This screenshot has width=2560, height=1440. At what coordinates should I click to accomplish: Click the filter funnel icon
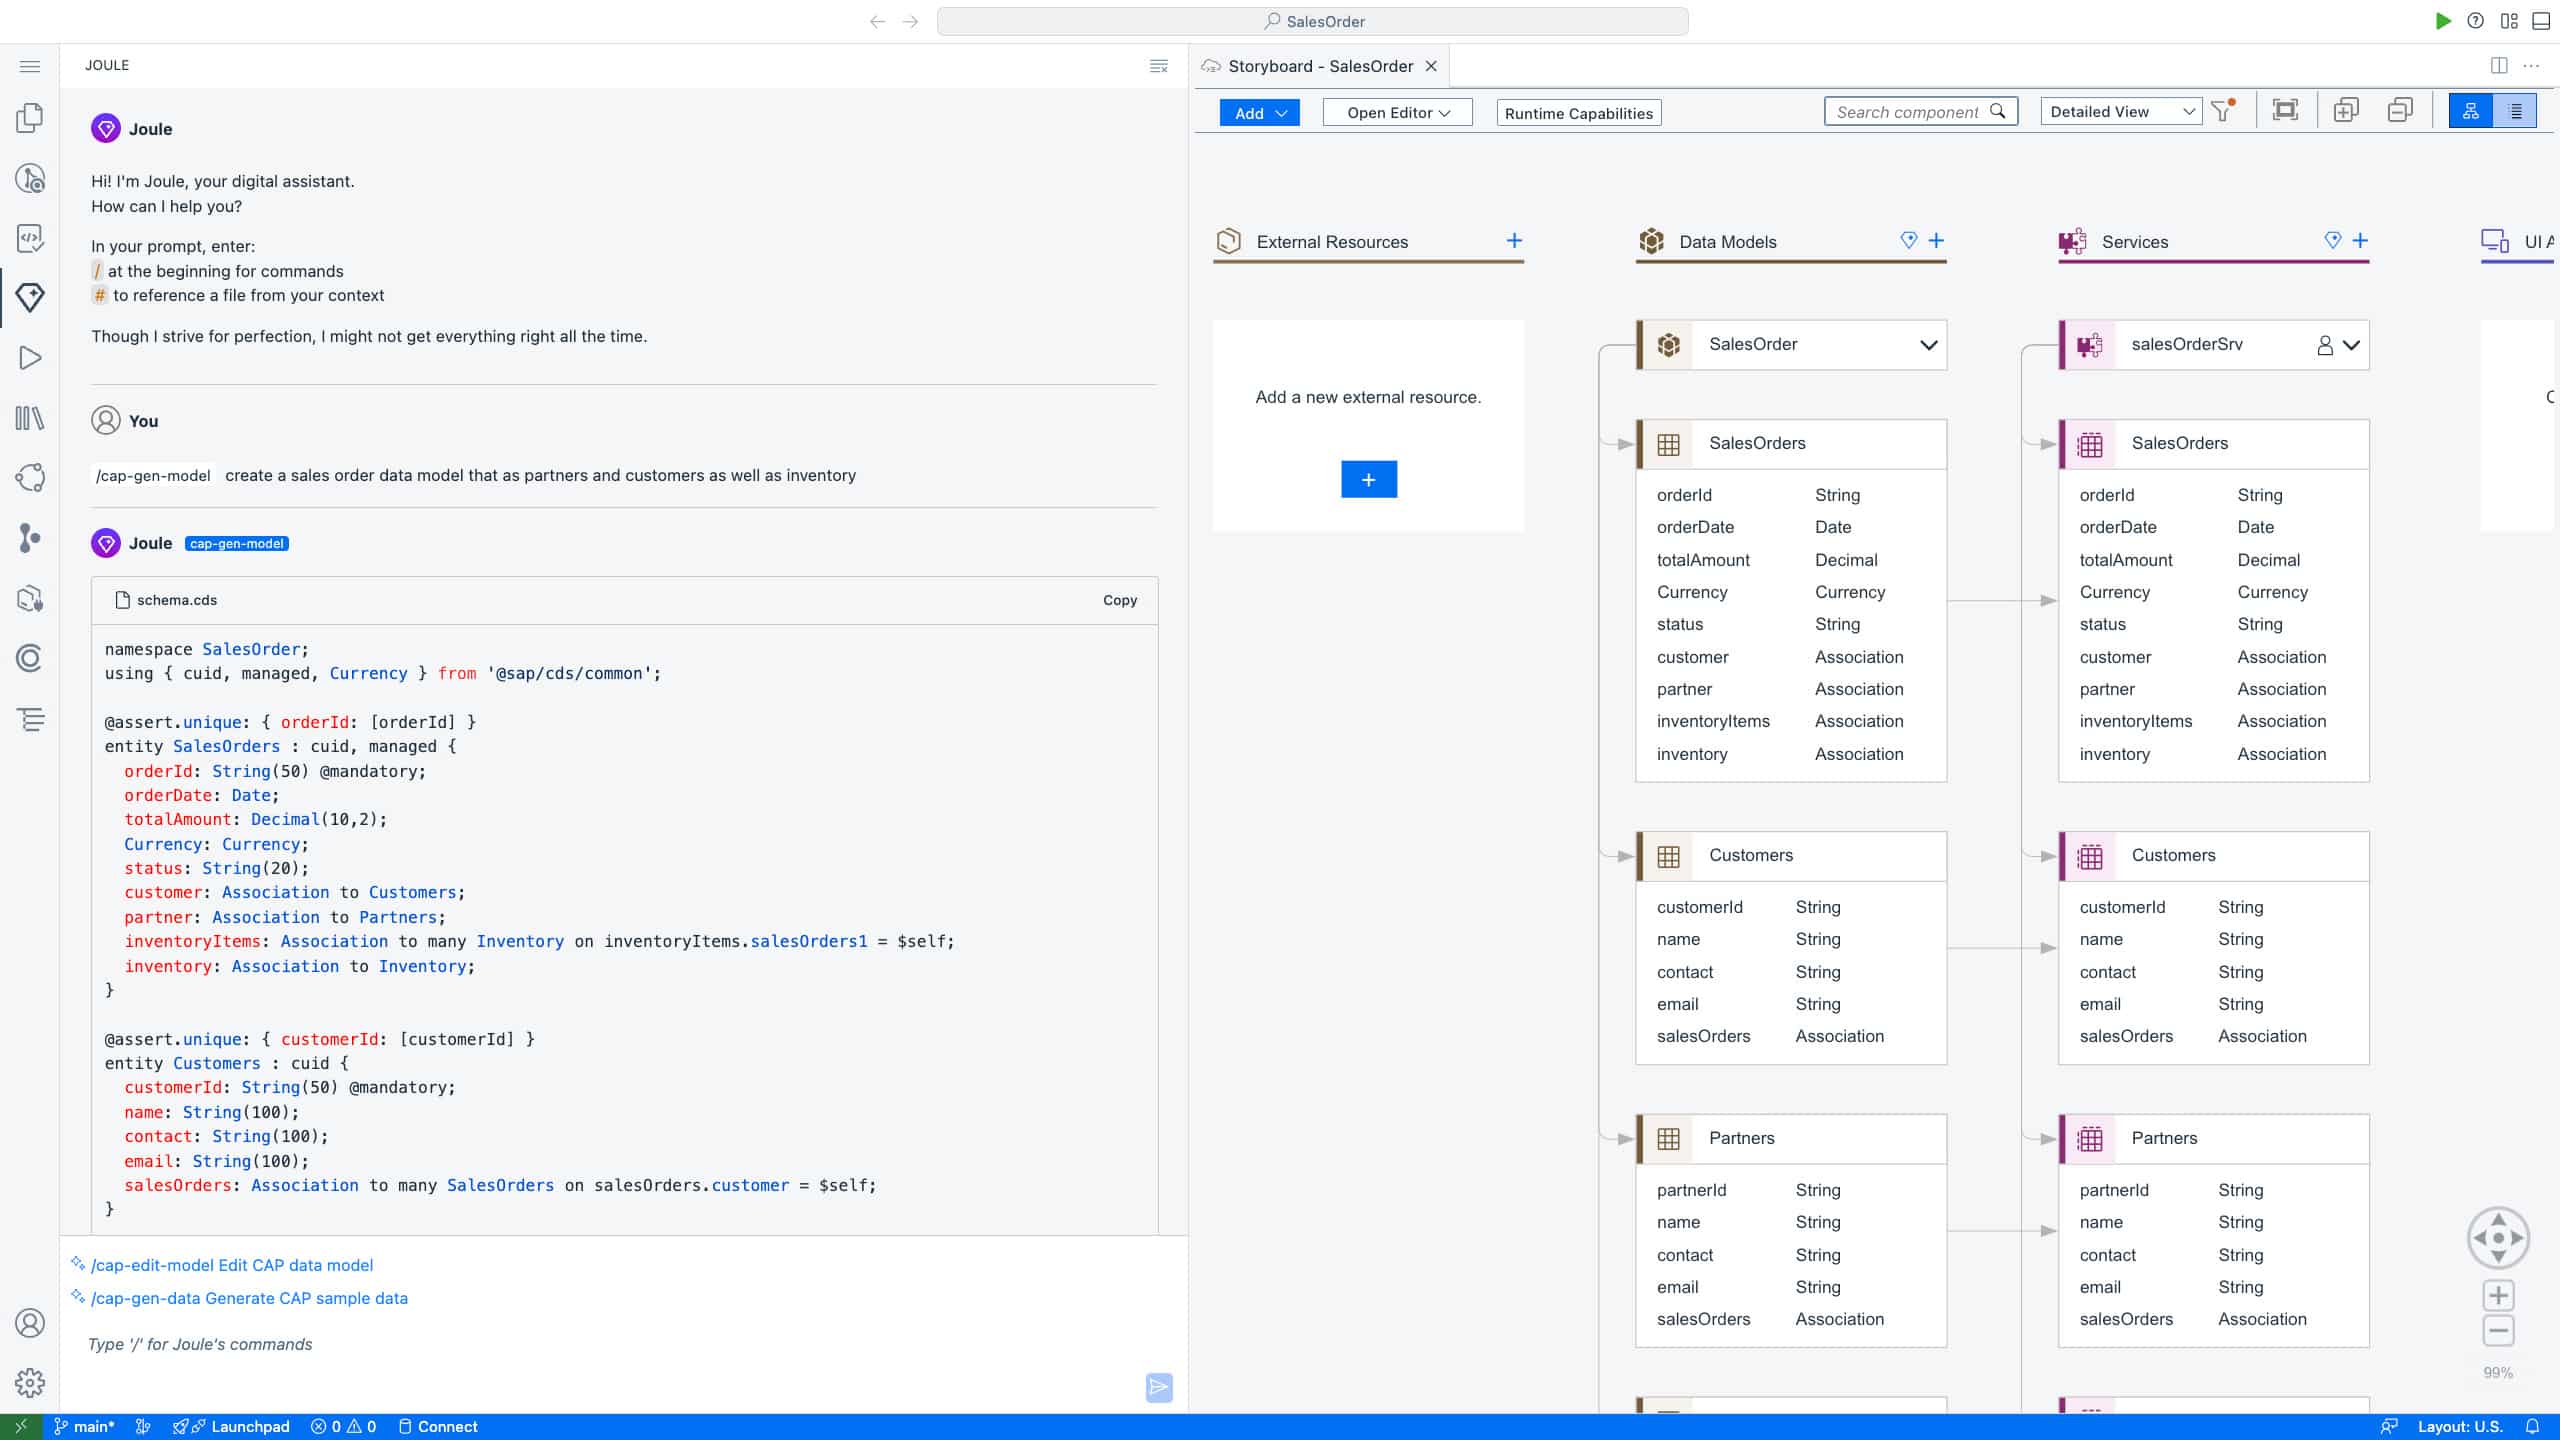(x=2222, y=111)
